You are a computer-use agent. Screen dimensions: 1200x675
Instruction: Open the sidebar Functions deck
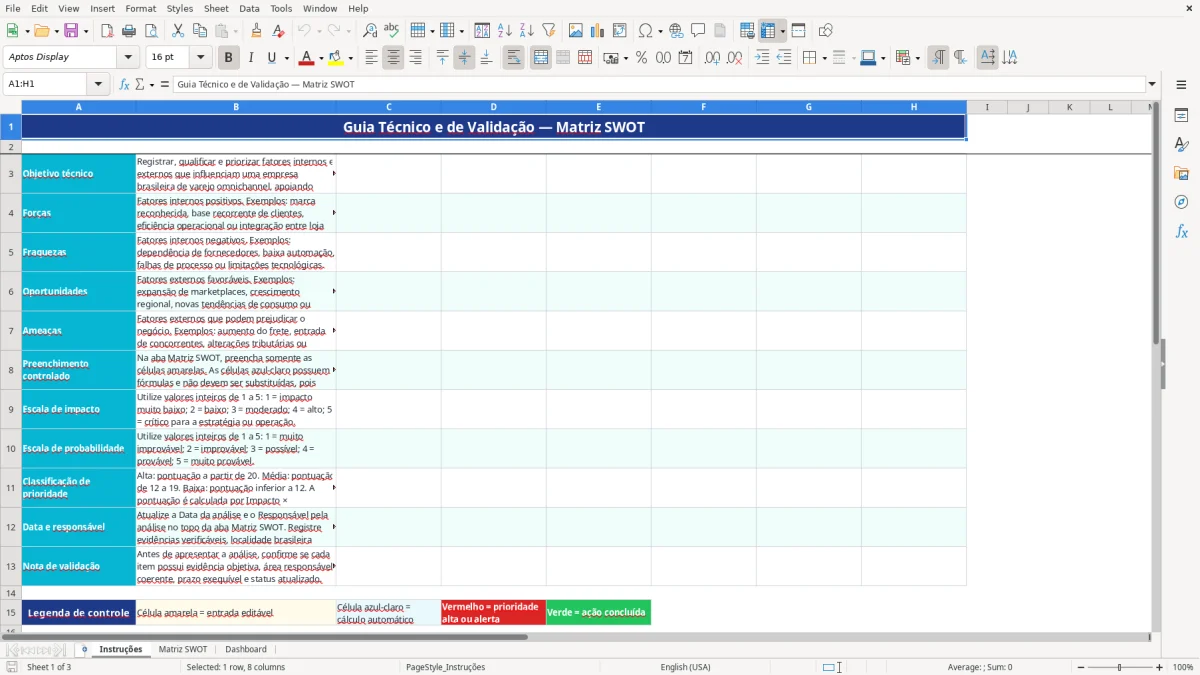(1181, 231)
